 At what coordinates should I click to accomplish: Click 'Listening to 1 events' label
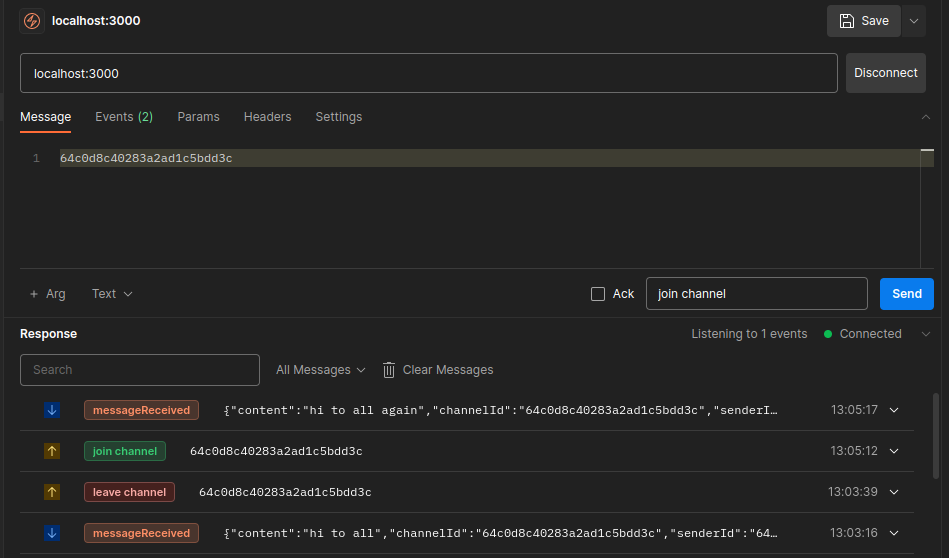click(749, 334)
